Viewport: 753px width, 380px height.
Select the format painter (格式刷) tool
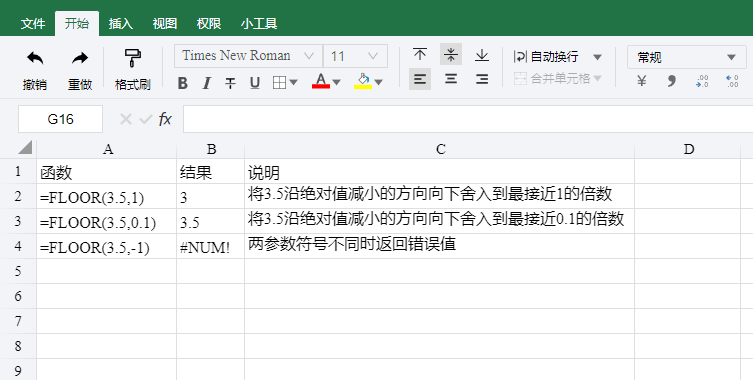tap(133, 58)
